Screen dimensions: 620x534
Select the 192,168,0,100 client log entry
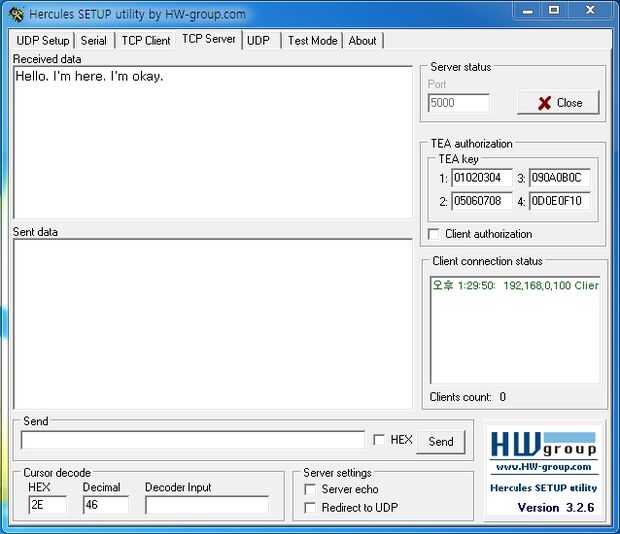coord(515,285)
